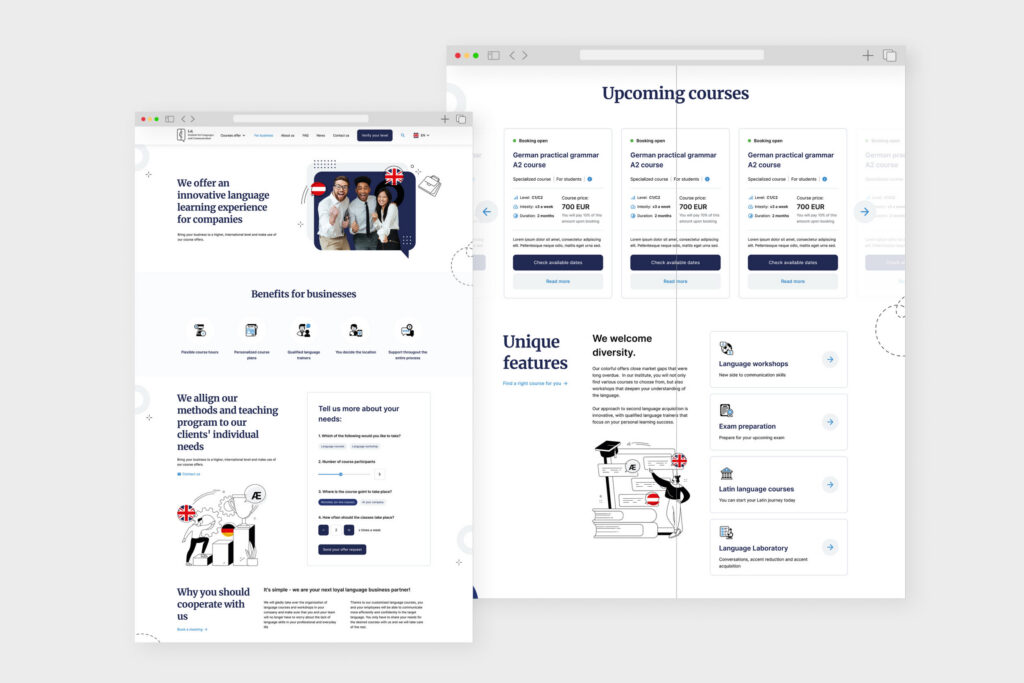Click the You decide the location icon
Viewport: 1024px width, 683px height.
355,330
